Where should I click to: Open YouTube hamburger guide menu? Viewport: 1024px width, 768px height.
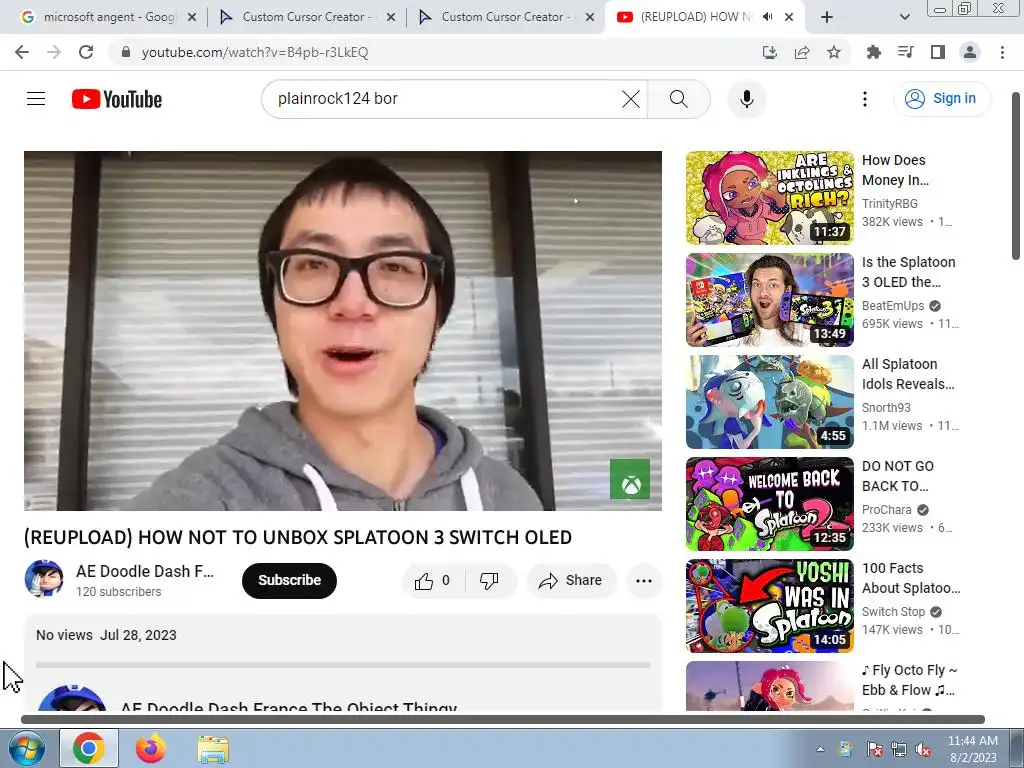click(36, 99)
